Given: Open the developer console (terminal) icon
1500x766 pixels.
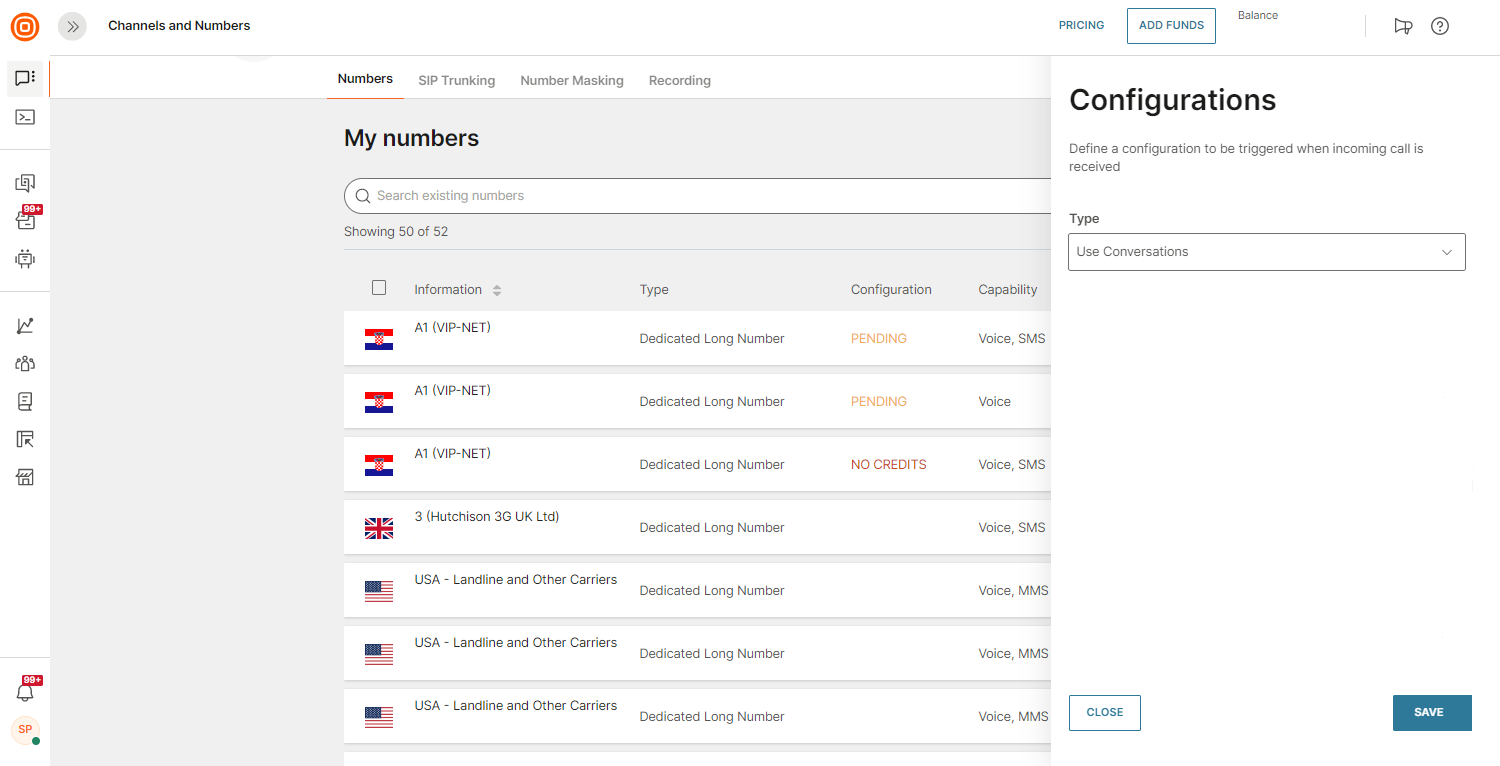Looking at the screenshot, I should click(25, 117).
